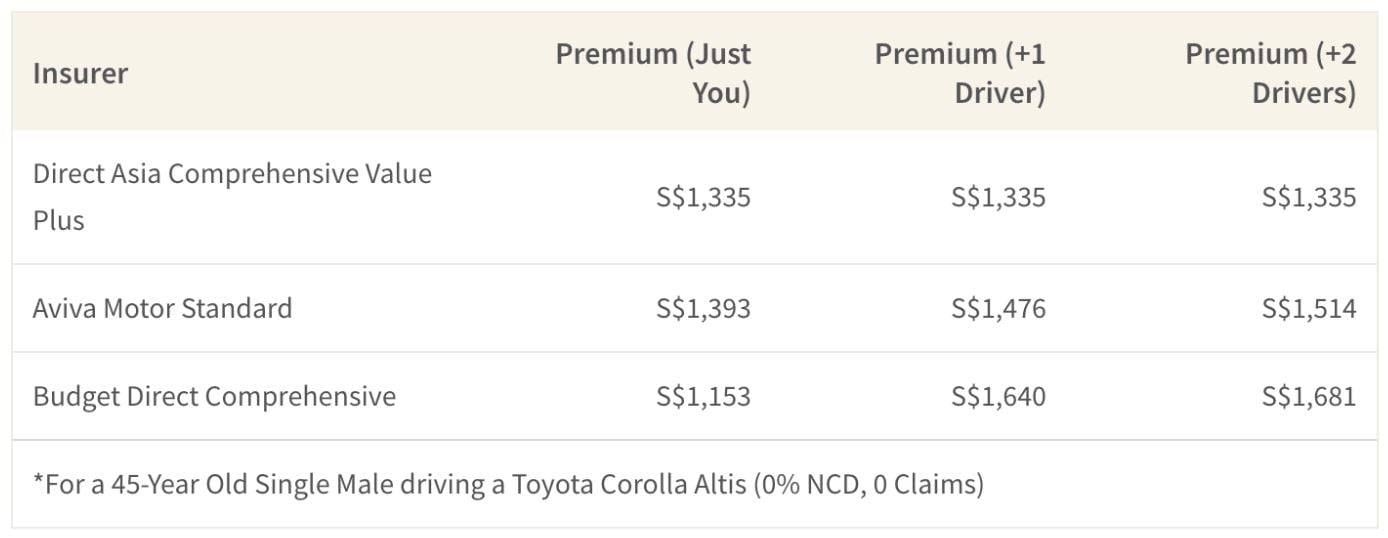Click Direct Asia +1 Driver premium cell
Screen dimensions: 1388x538
pyautogui.click(x=998, y=197)
